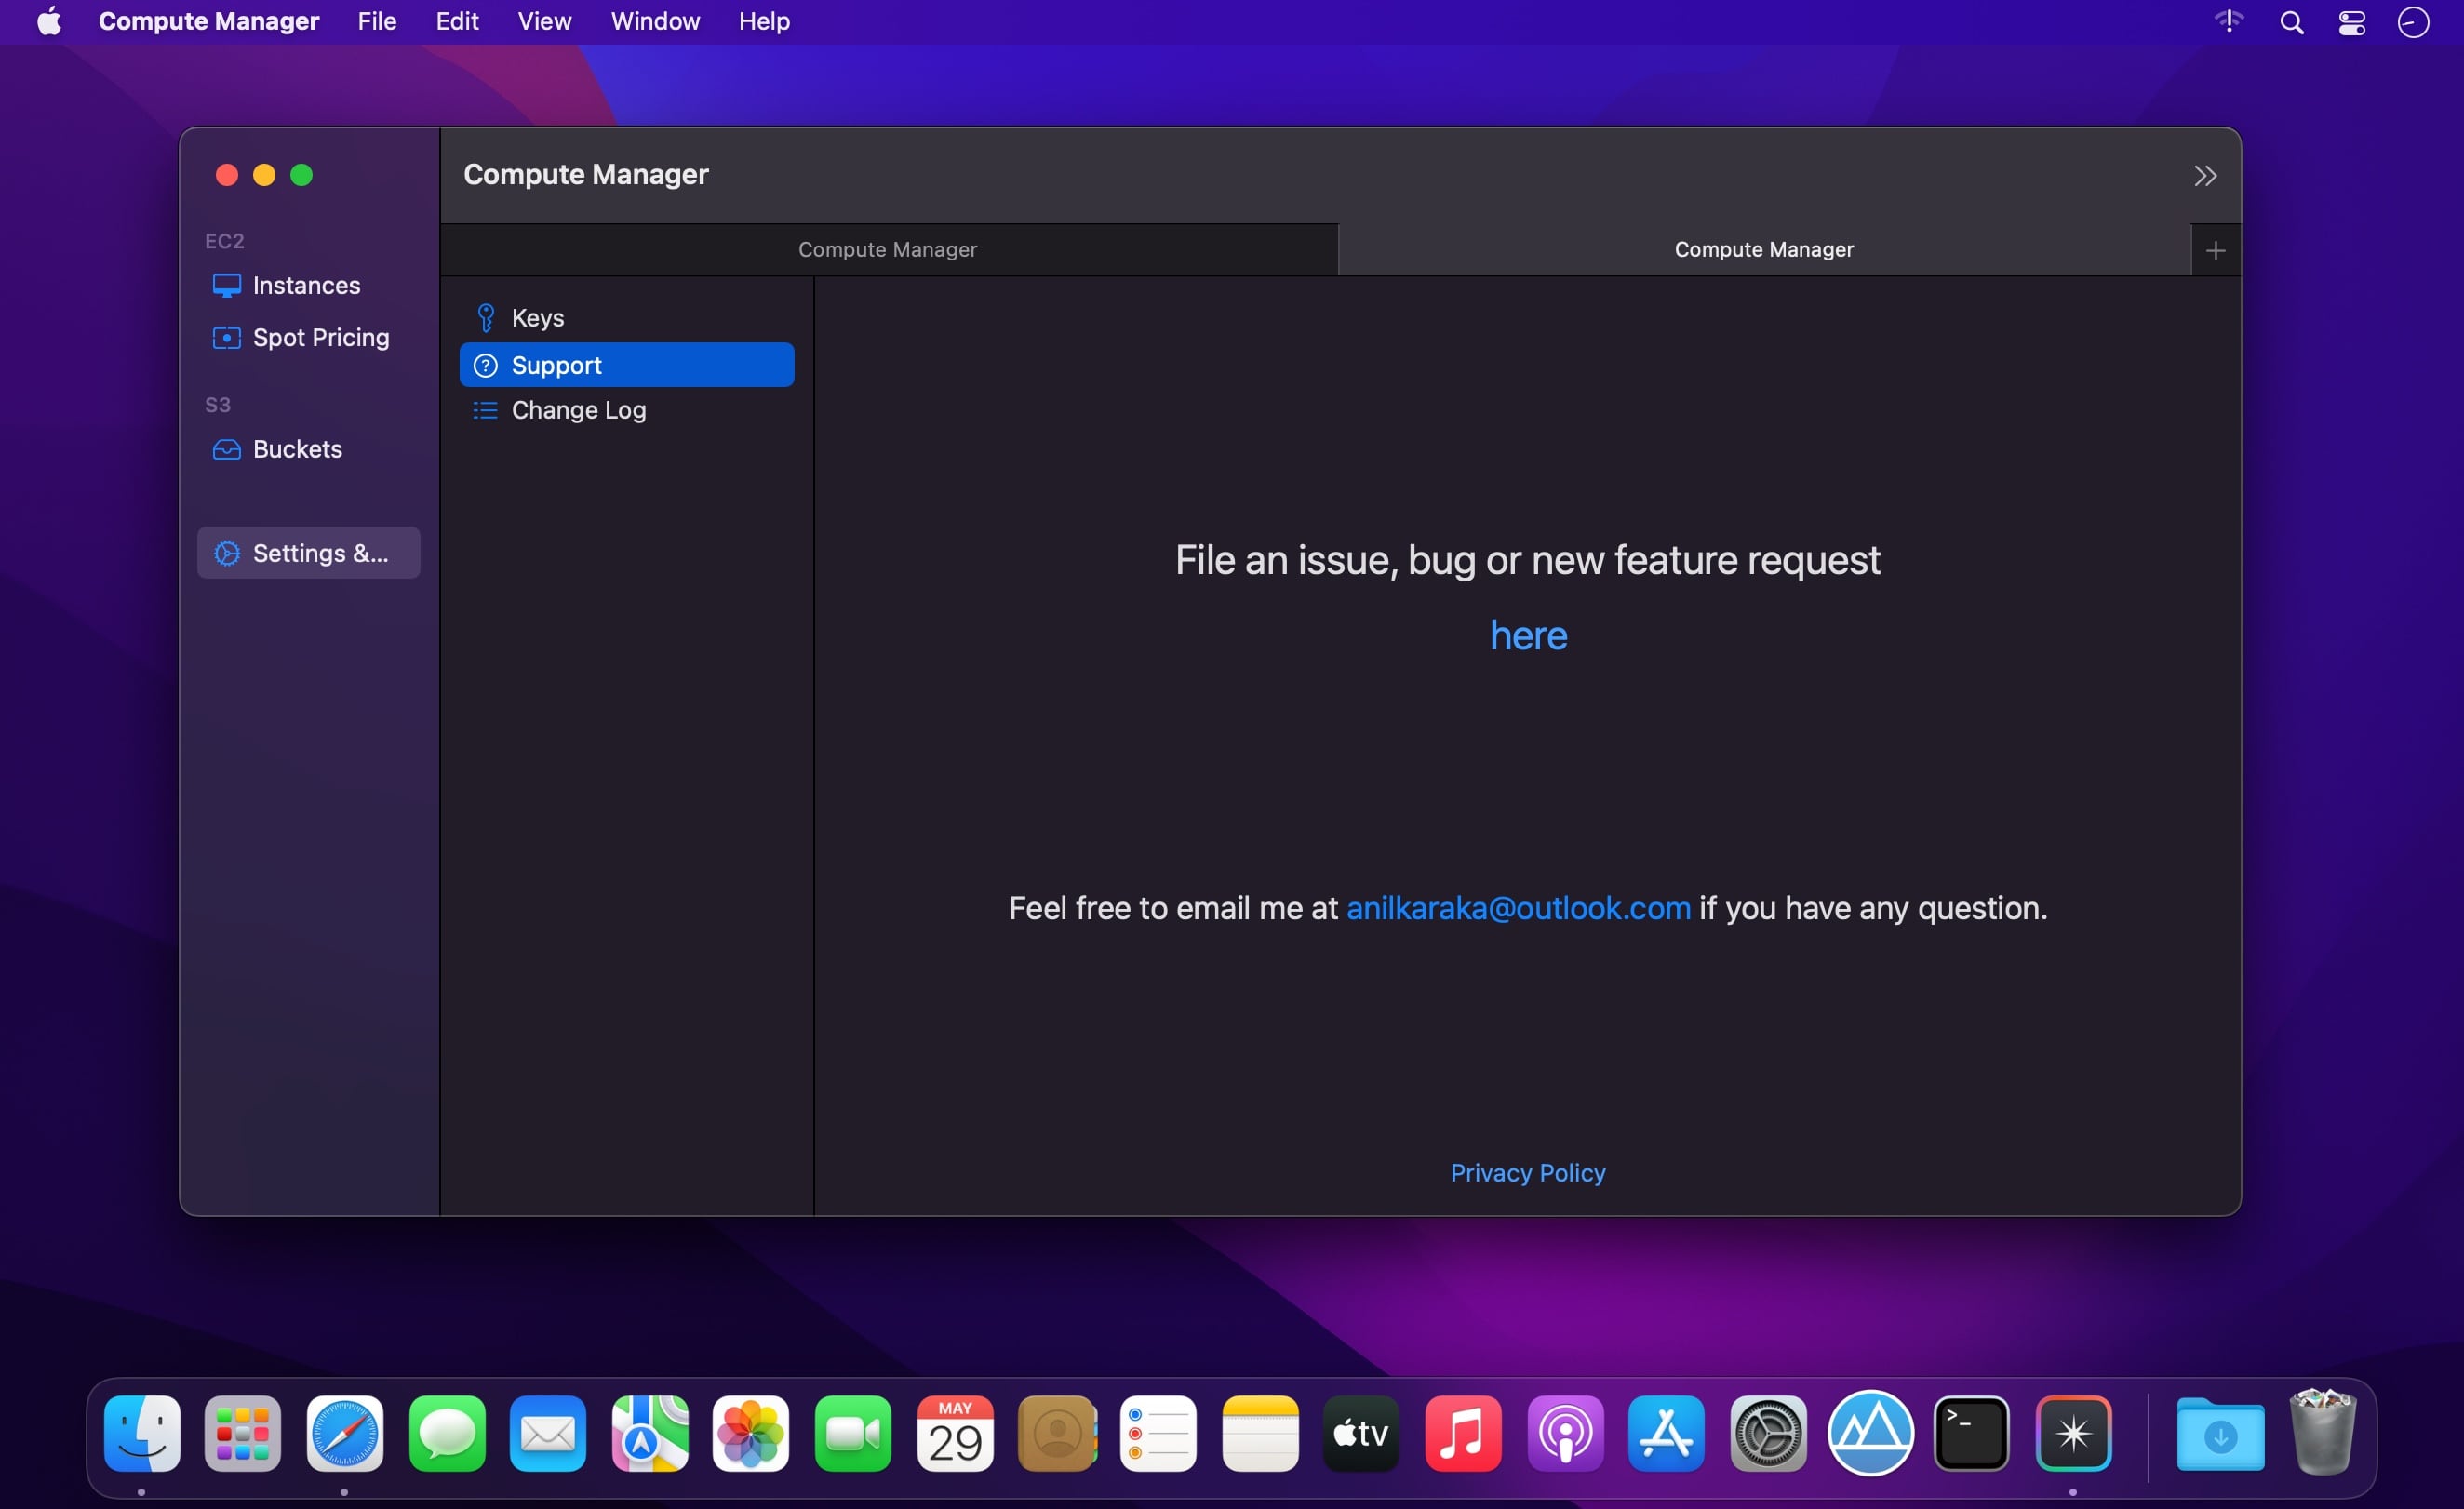Launch Terminal from the Dock
The height and width of the screenshot is (1509, 2464).
click(x=1971, y=1433)
